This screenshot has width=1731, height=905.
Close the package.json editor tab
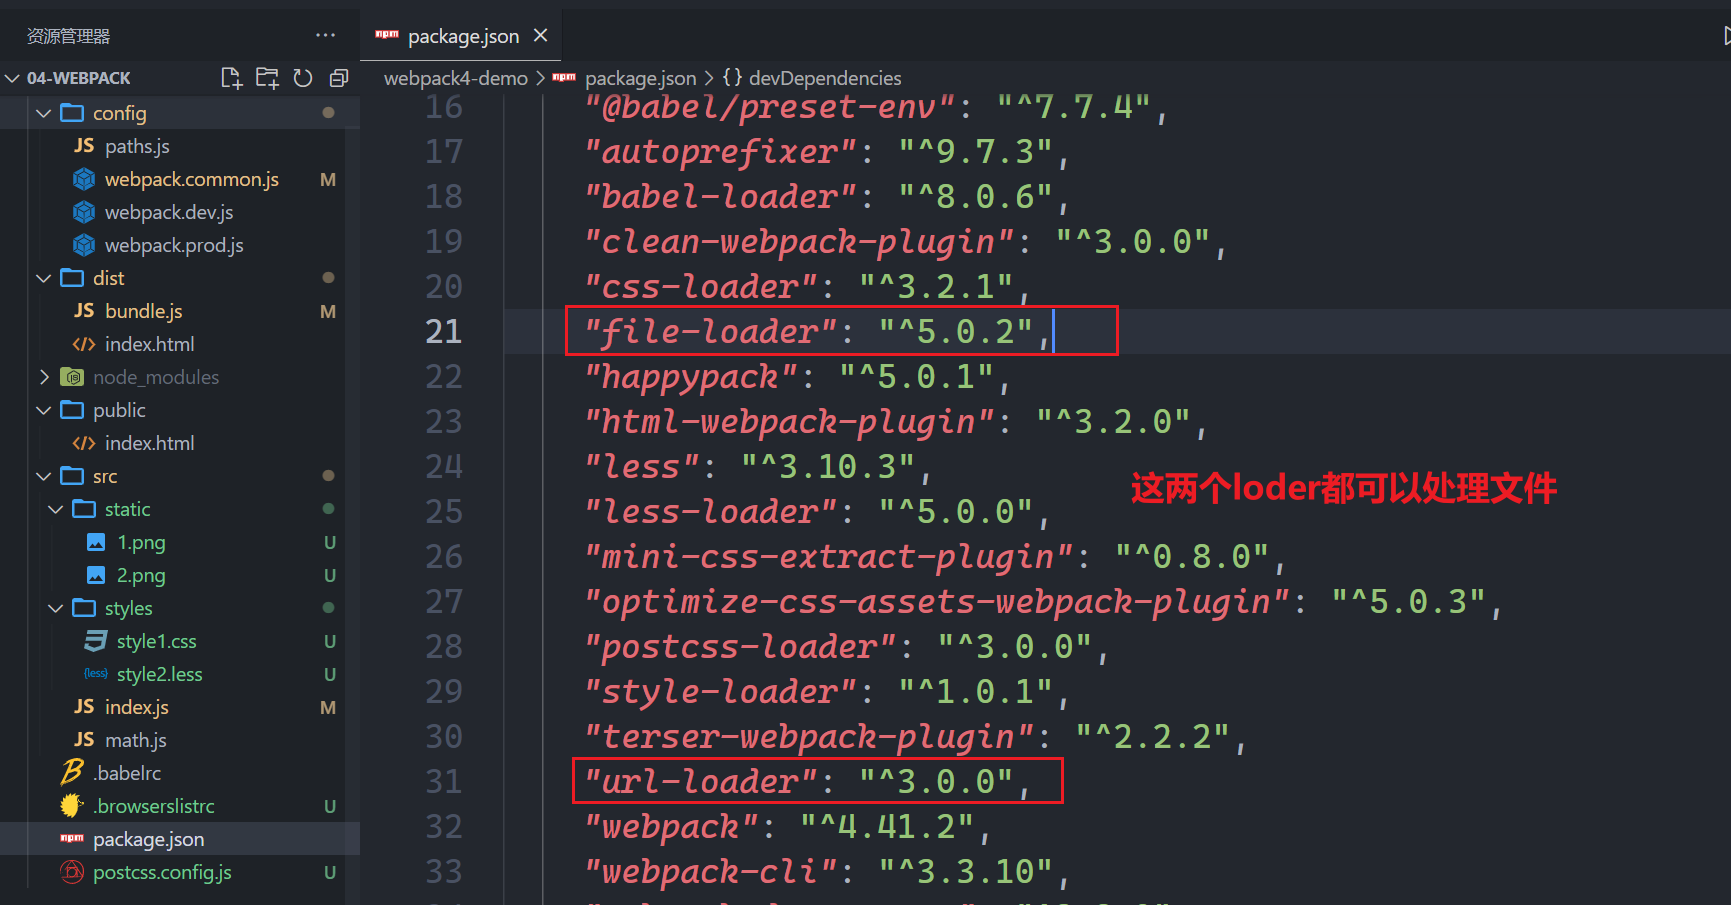541,36
